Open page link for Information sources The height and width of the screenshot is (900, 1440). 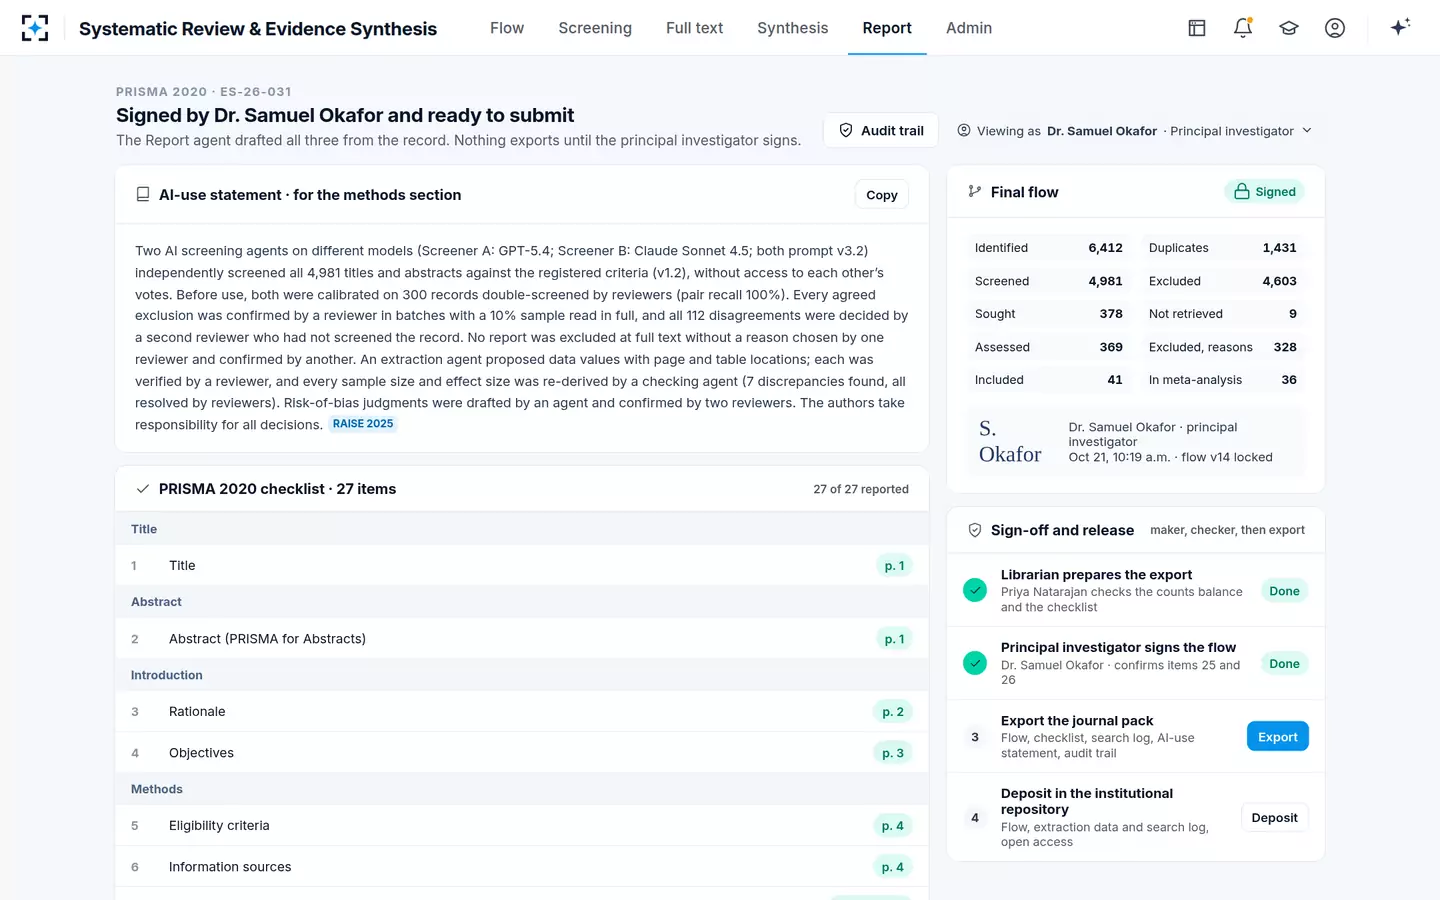tap(893, 867)
